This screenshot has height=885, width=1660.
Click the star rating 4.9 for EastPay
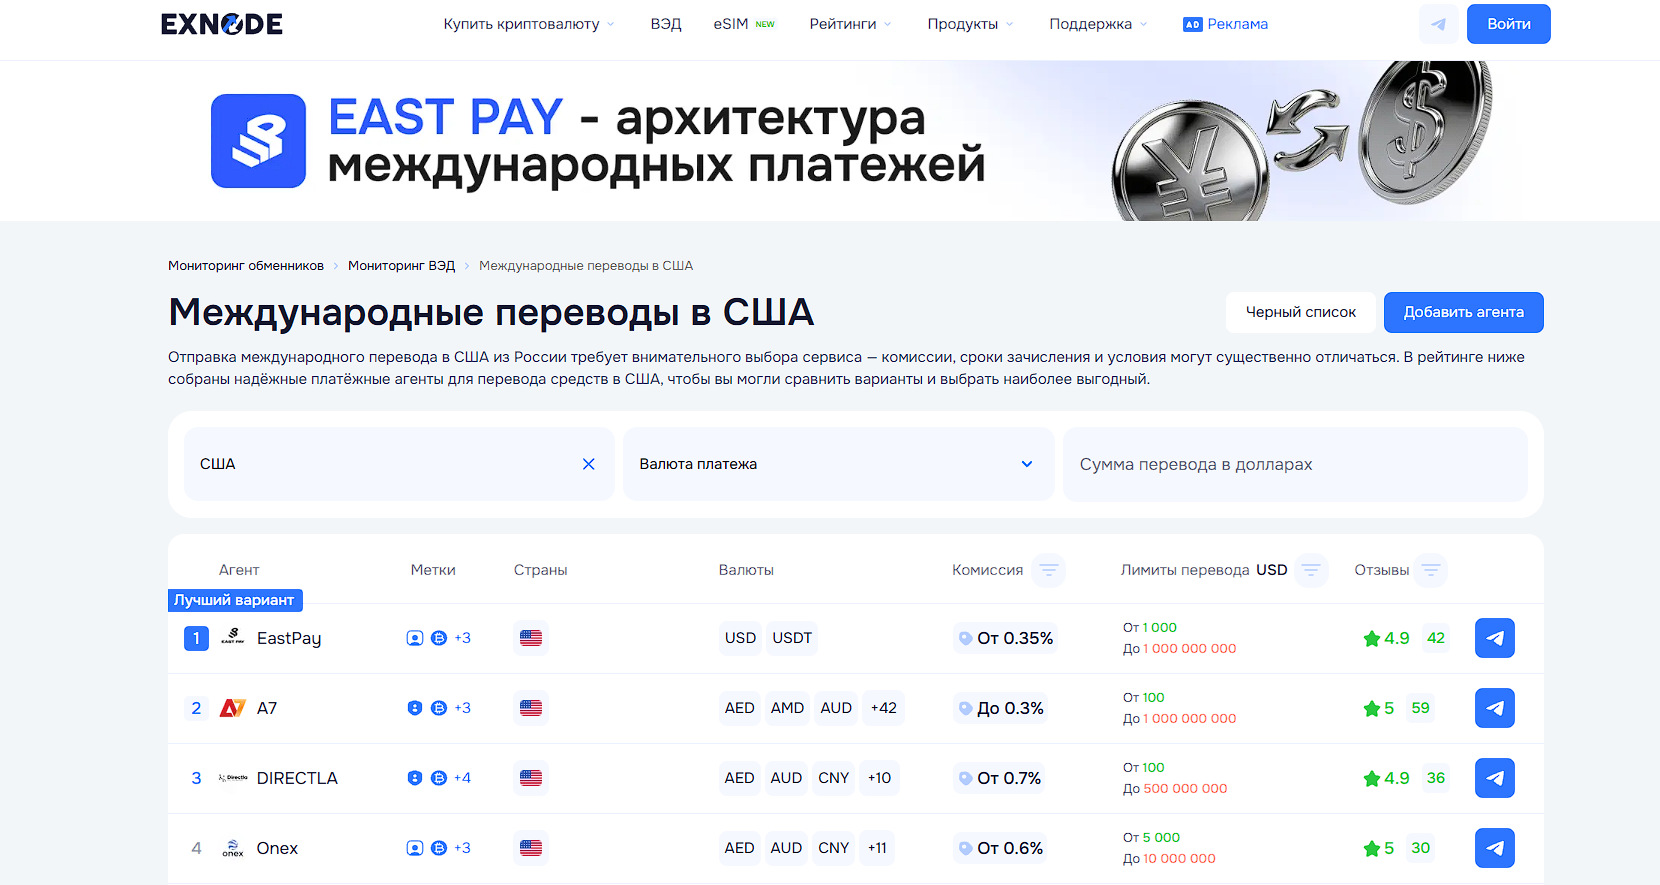pyautogui.click(x=1386, y=638)
